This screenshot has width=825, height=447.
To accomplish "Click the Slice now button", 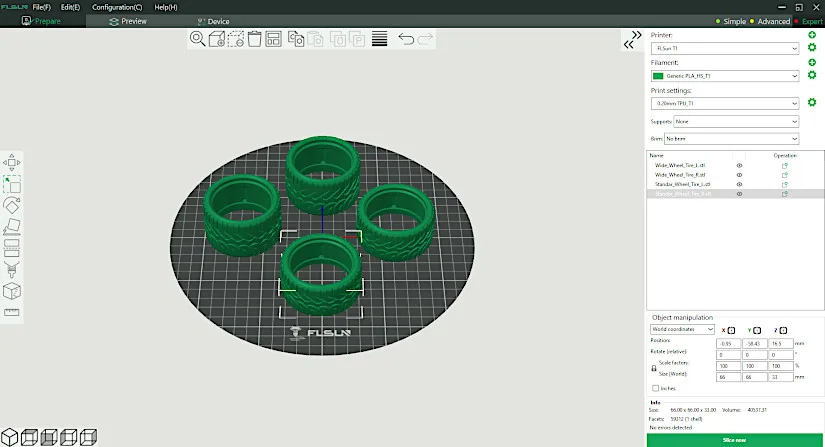I will 735,440.
